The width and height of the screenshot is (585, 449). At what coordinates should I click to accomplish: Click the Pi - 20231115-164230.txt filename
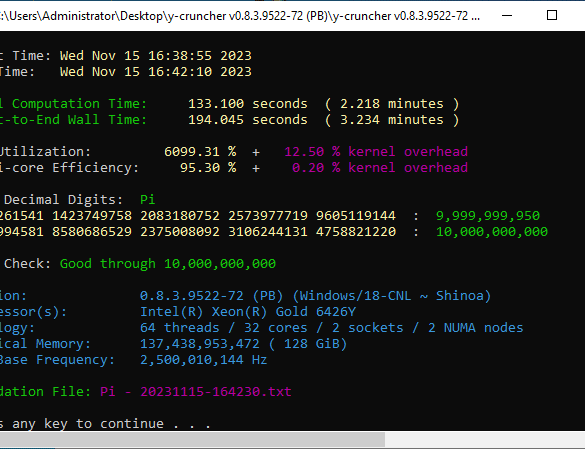coord(196,392)
